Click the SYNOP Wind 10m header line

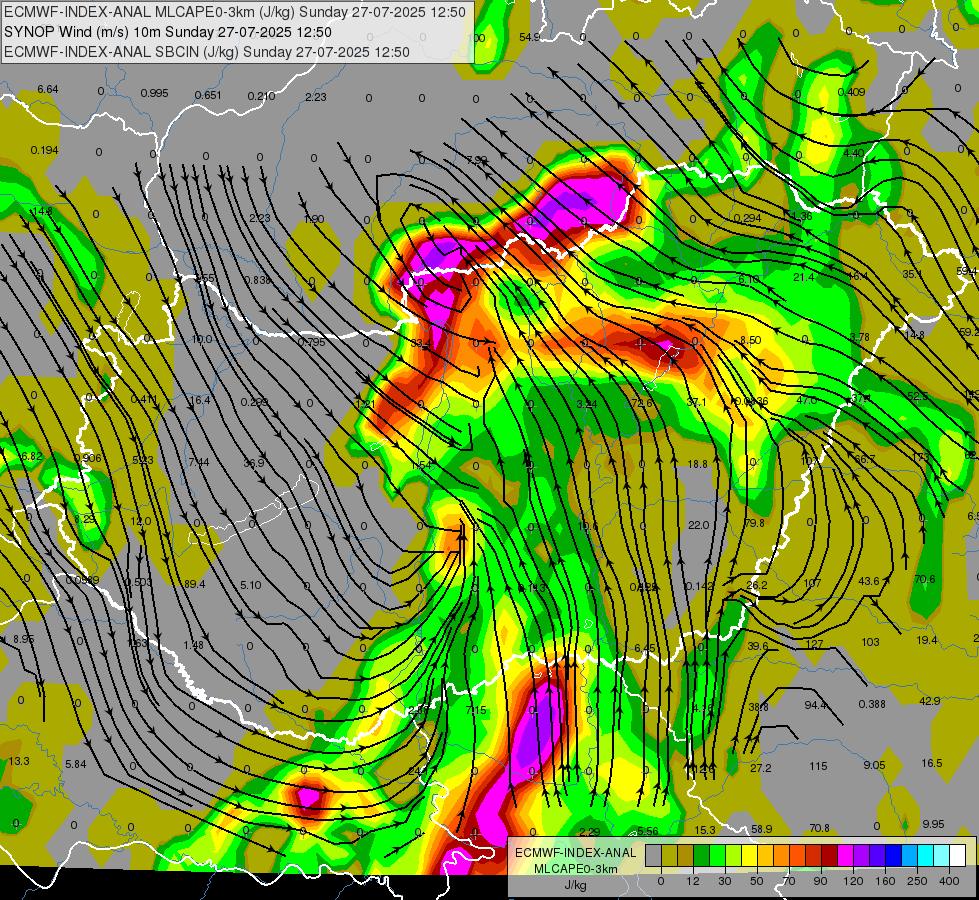click(x=168, y=32)
